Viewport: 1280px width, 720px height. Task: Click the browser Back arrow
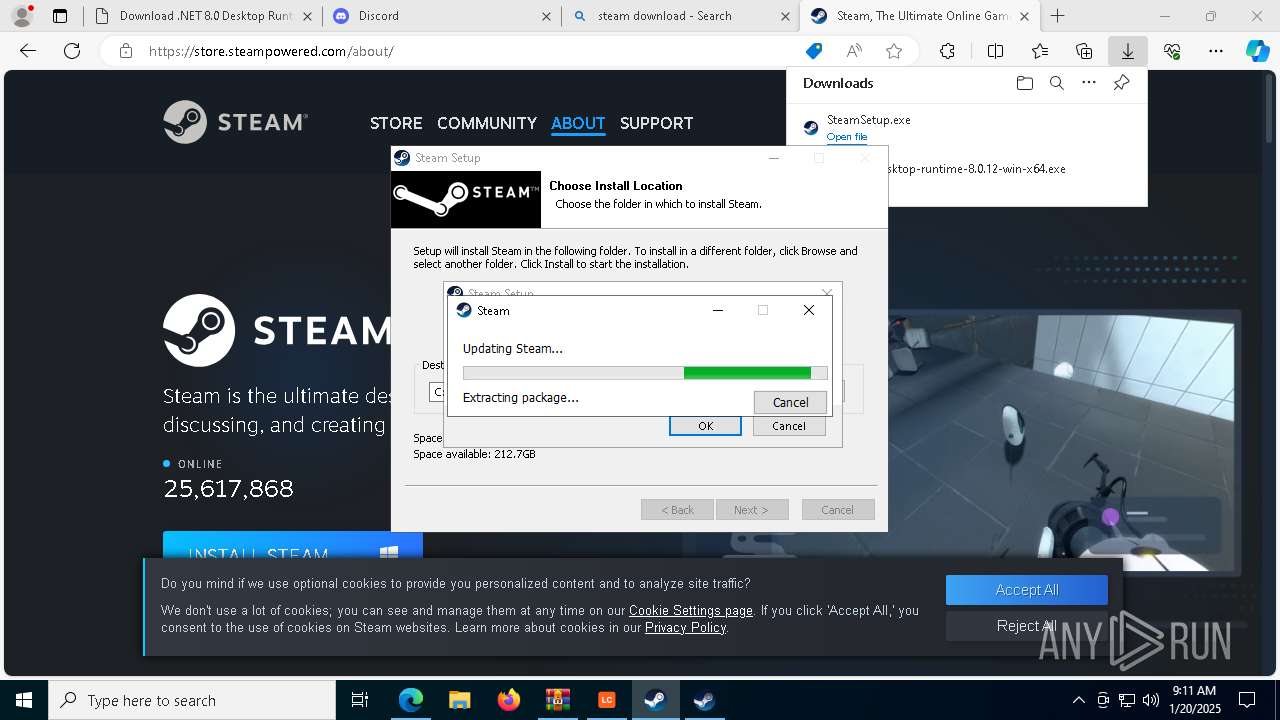pos(28,51)
